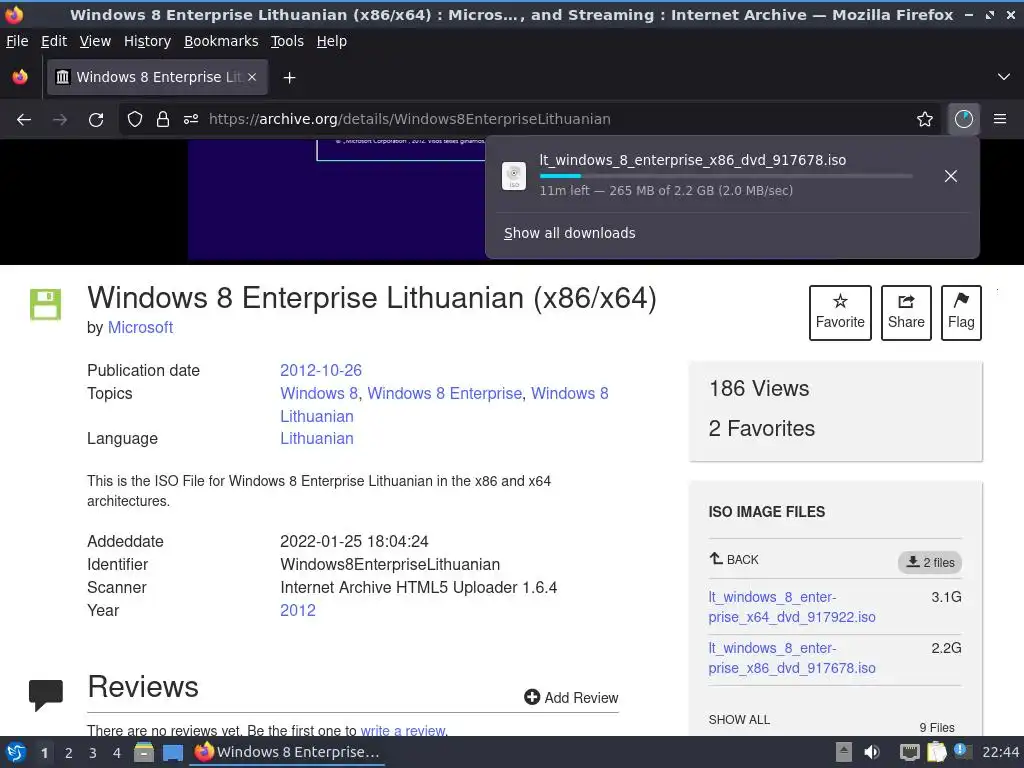Click the 2 Favorites text
Viewport: 1024px width, 768px height.
tap(761, 428)
